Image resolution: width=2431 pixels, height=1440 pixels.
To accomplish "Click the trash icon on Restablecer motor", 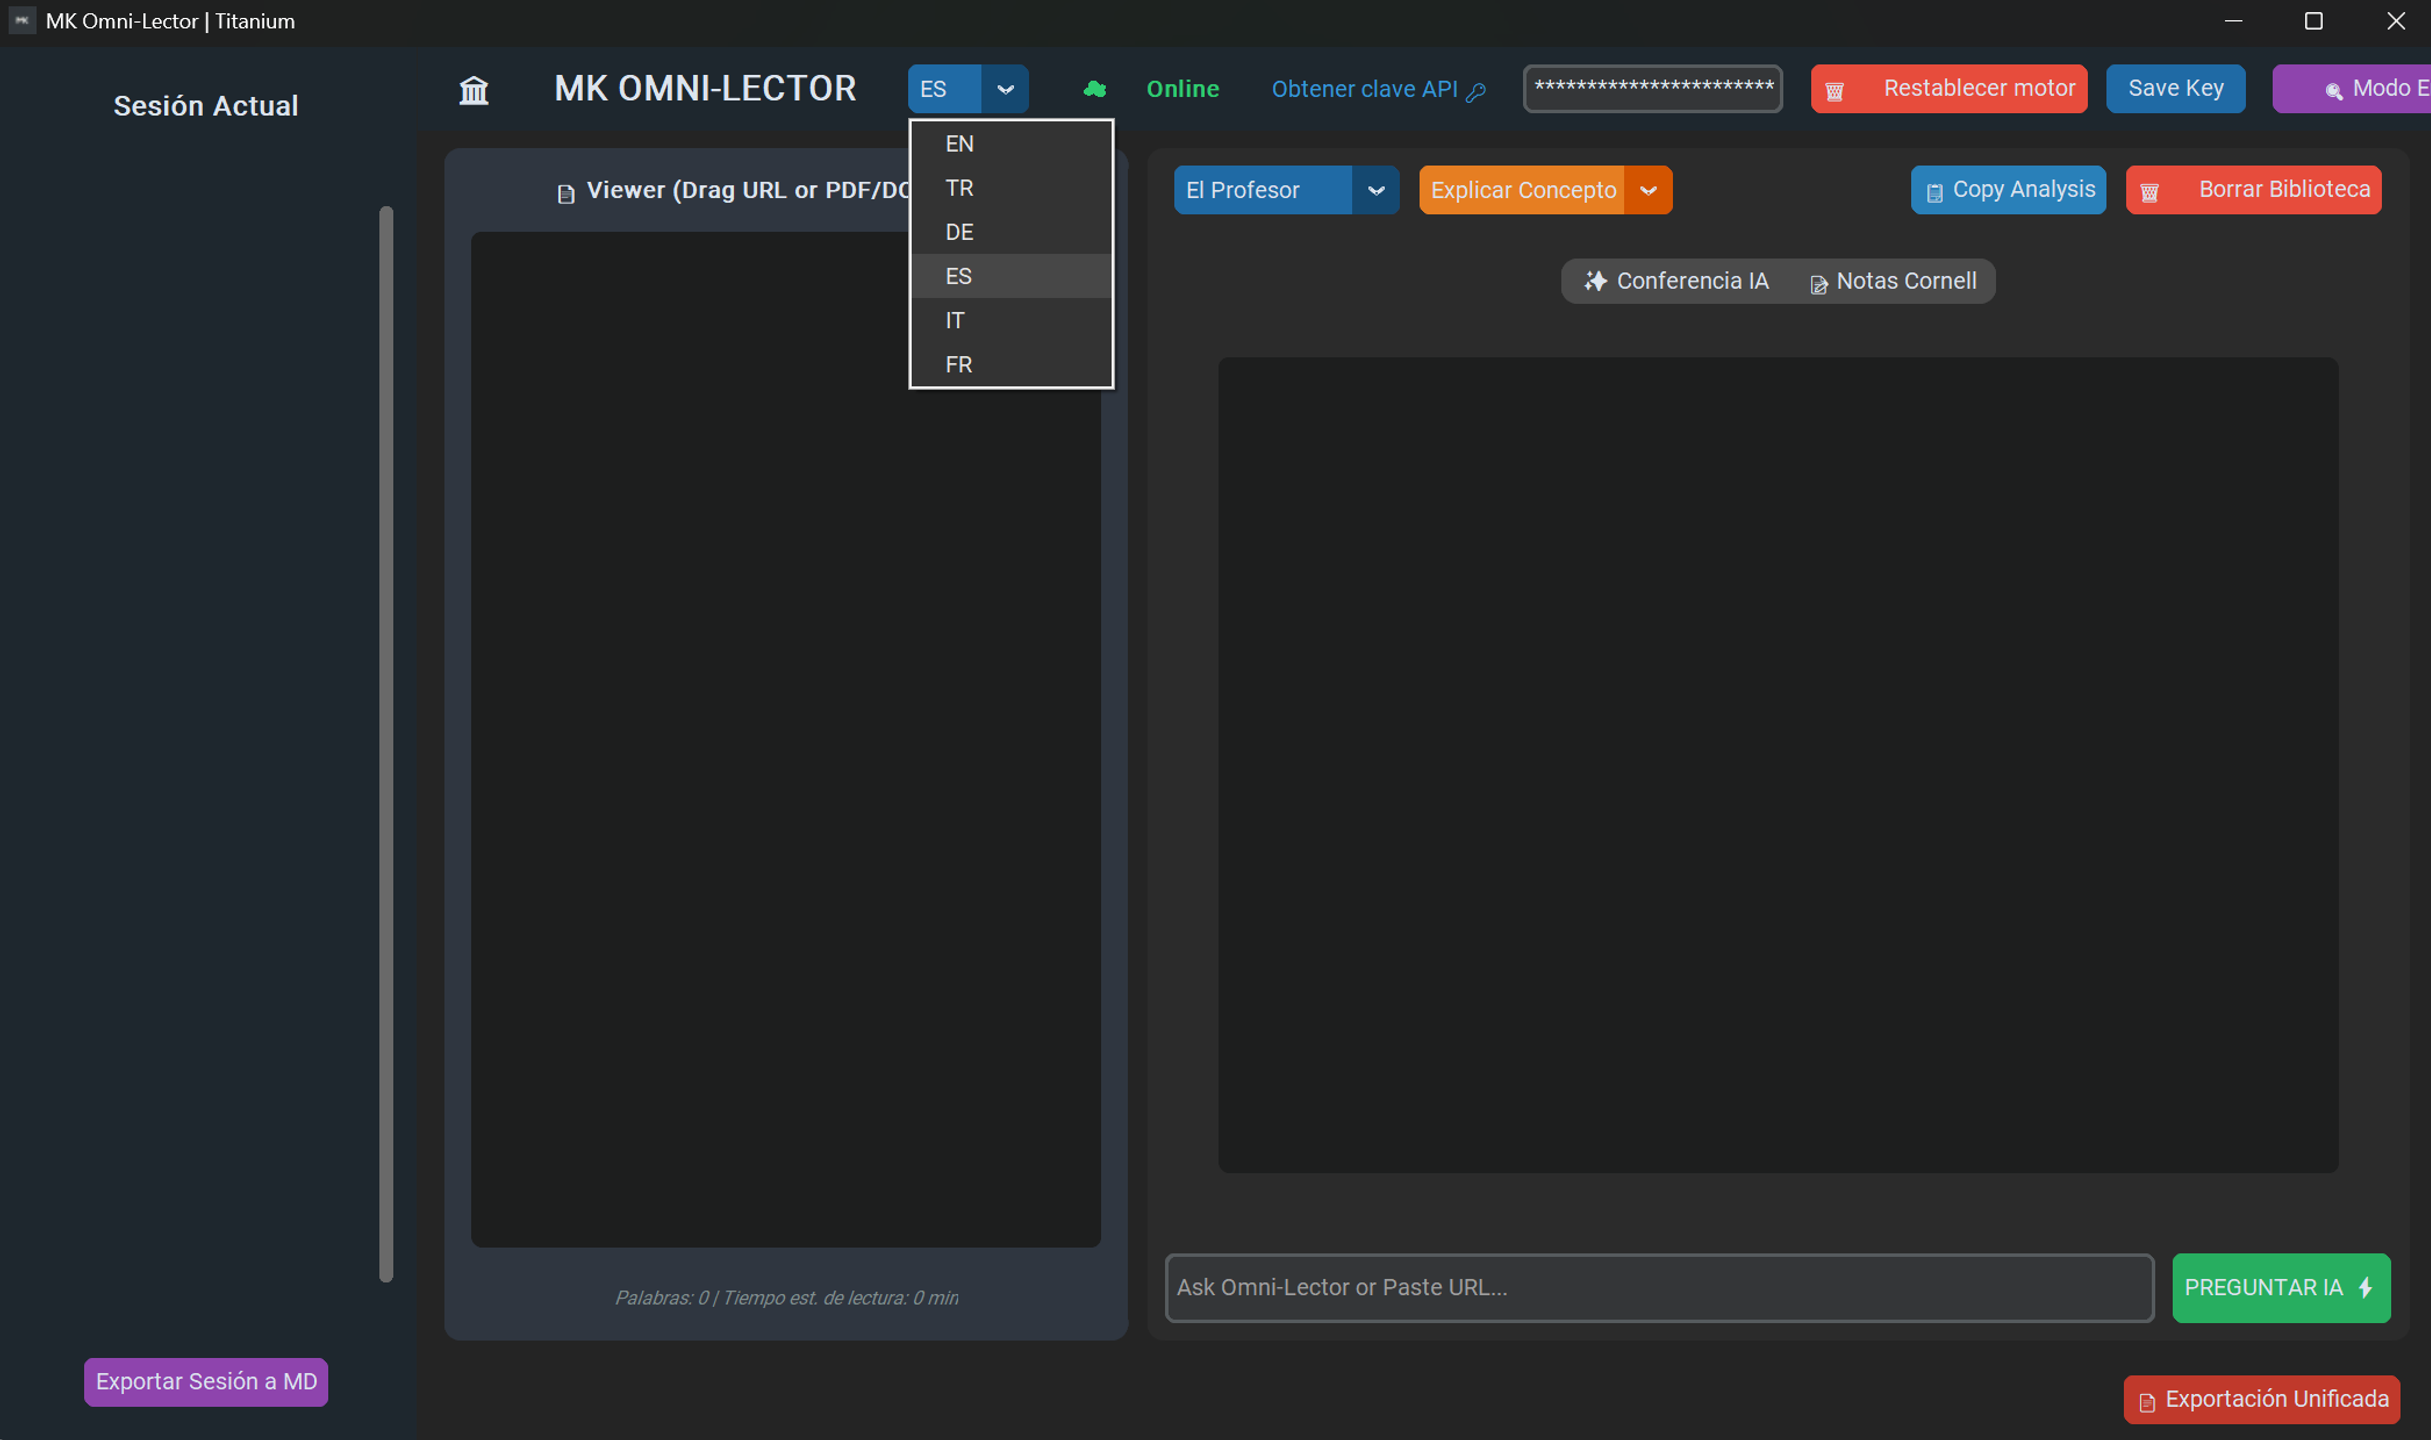I will click(1834, 91).
